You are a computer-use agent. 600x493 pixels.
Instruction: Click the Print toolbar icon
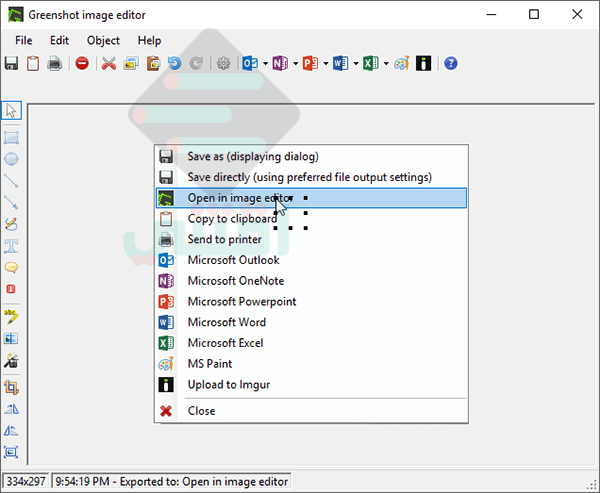pyautogui.click(x=55, y=64)
